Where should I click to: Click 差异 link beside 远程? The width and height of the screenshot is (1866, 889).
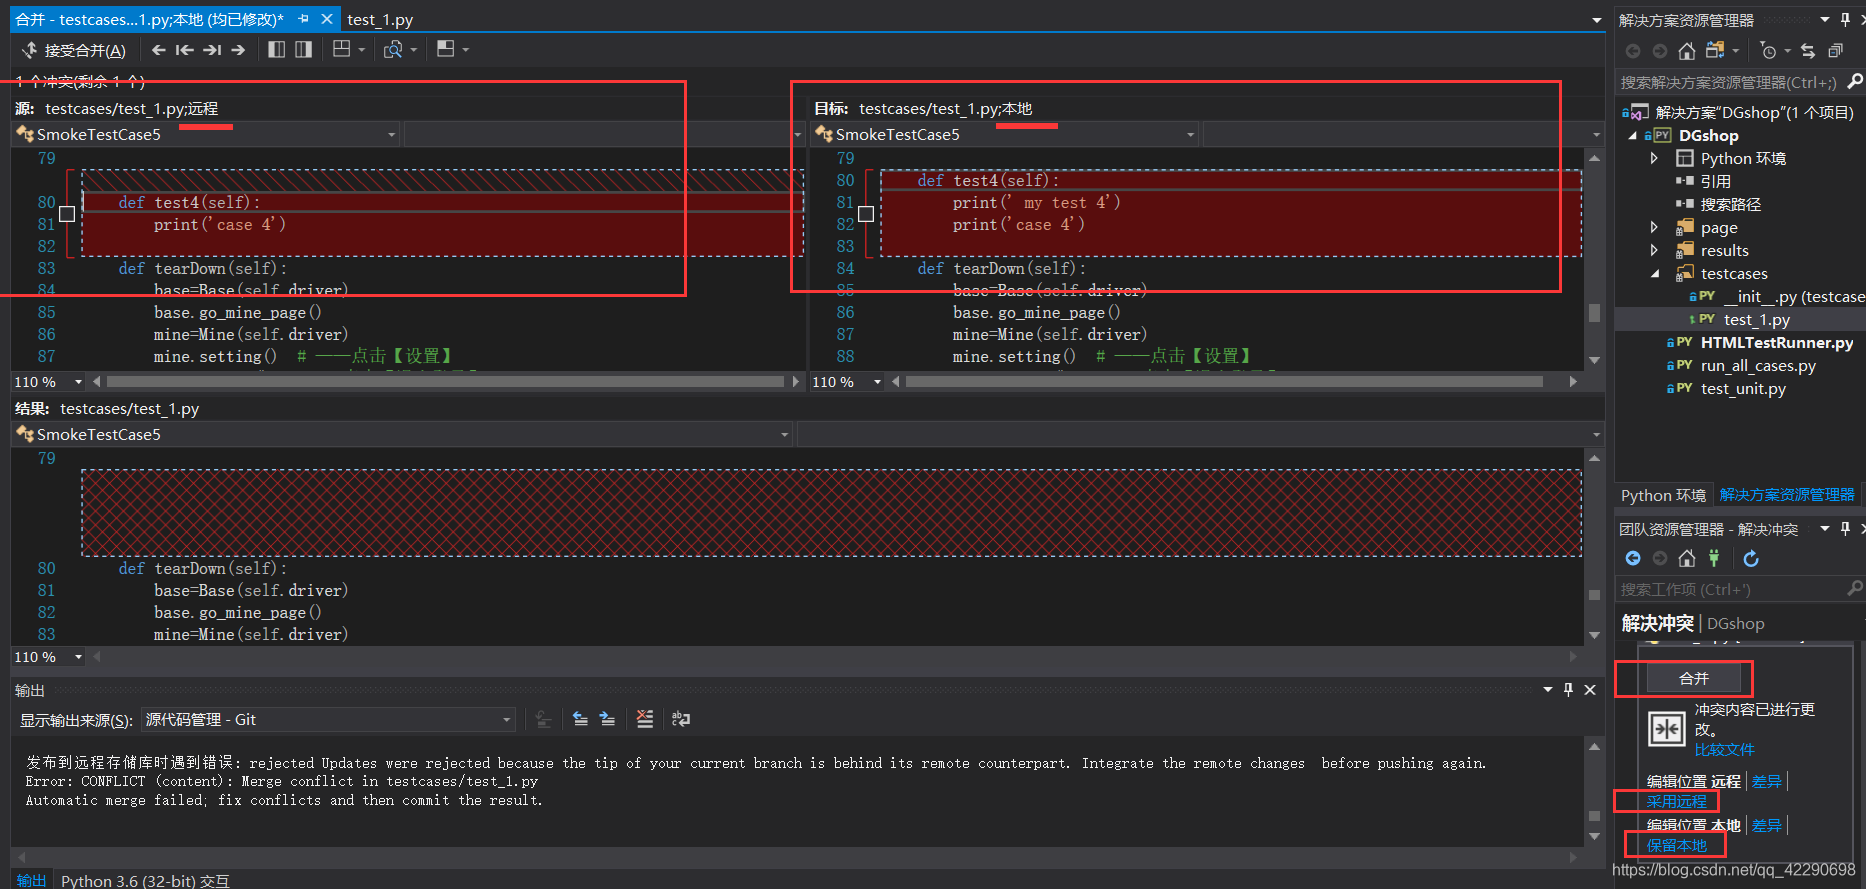coord(1767,781)
